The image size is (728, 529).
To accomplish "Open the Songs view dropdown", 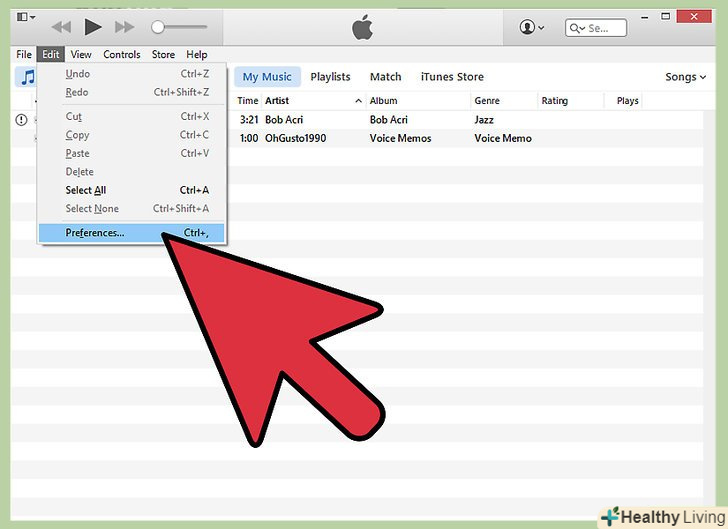I will tap(685, 77).
